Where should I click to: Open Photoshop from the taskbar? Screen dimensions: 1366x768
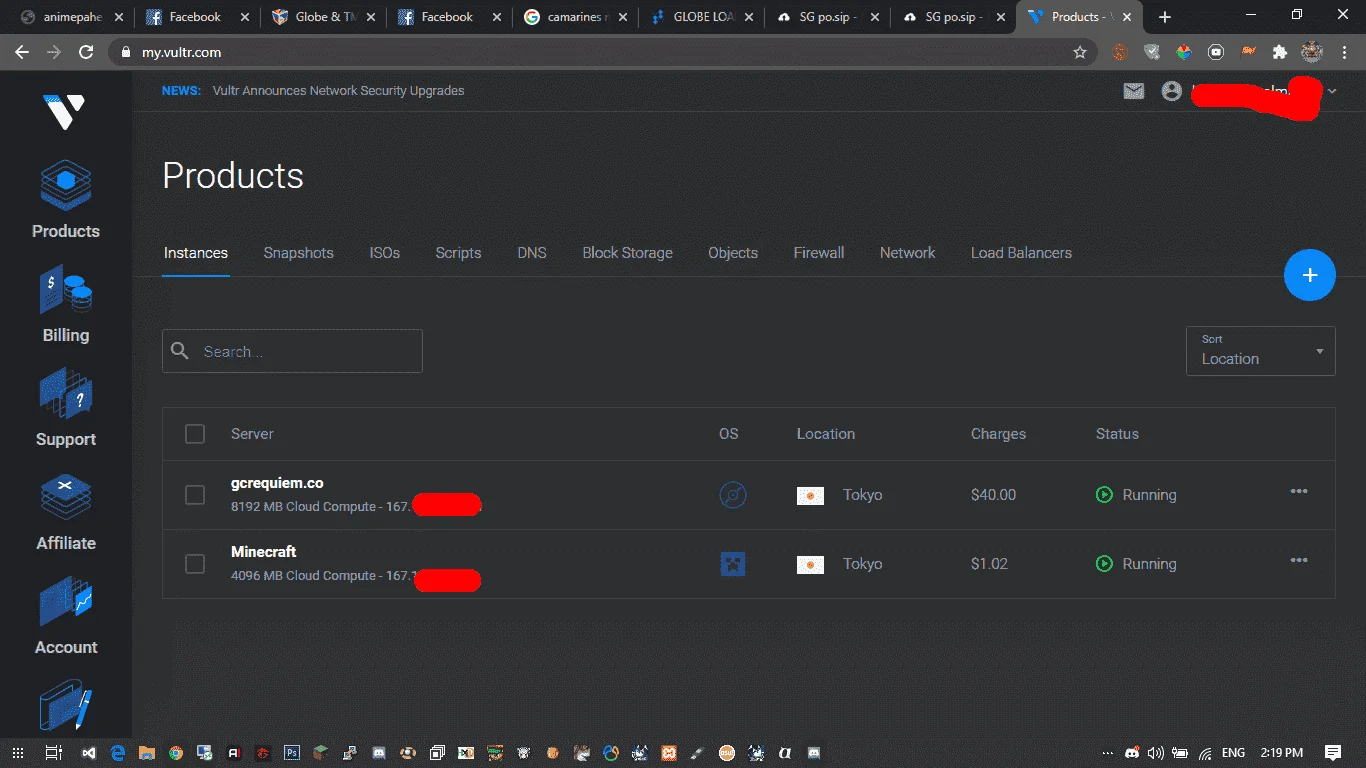[x=292, y=752]
